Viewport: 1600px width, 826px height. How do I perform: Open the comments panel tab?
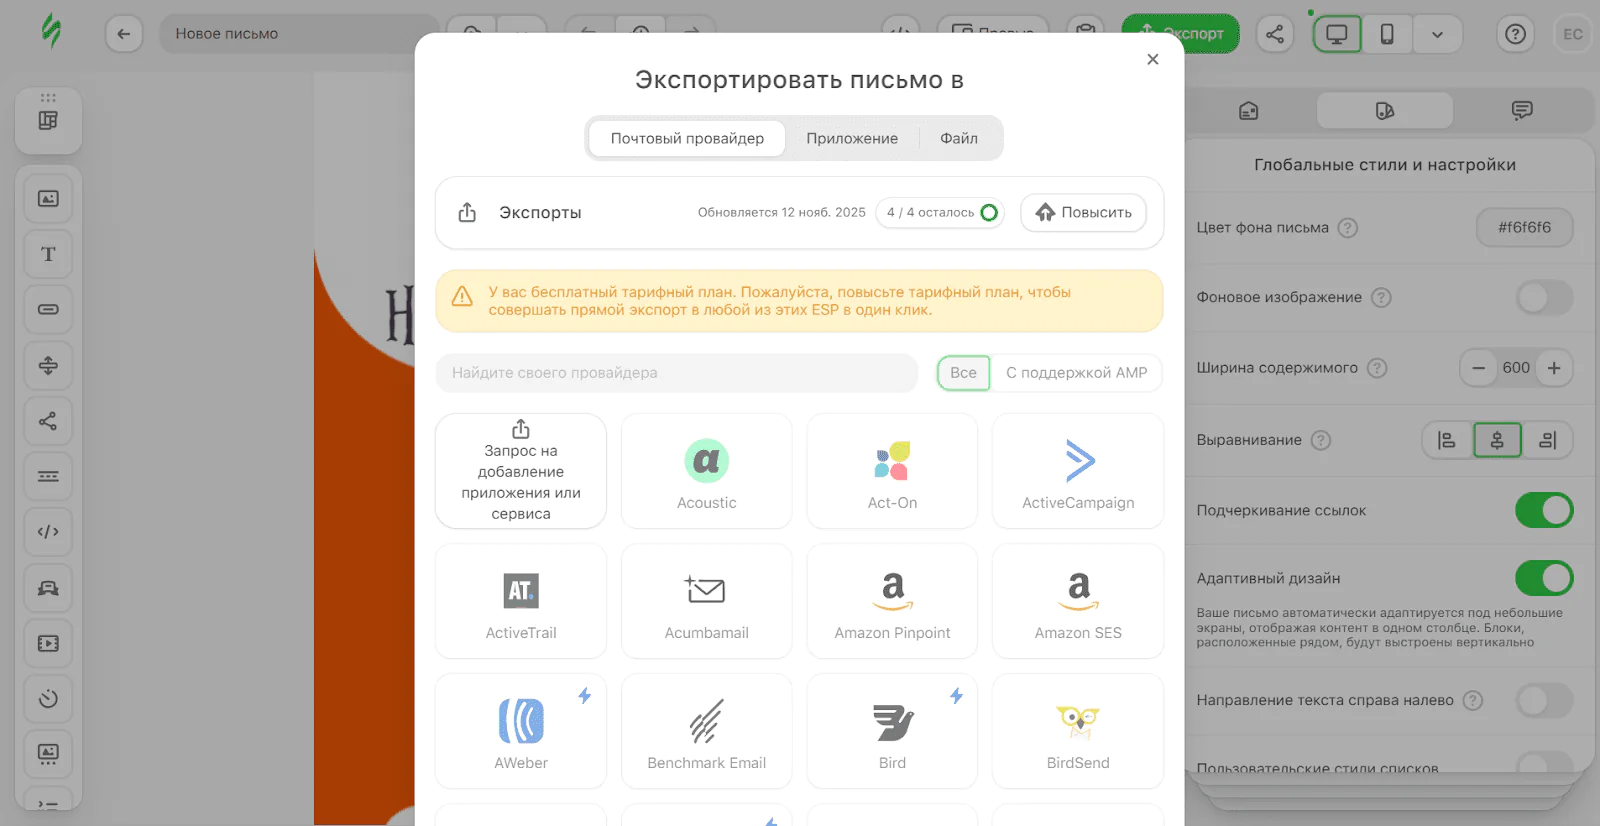[1522, 110]
